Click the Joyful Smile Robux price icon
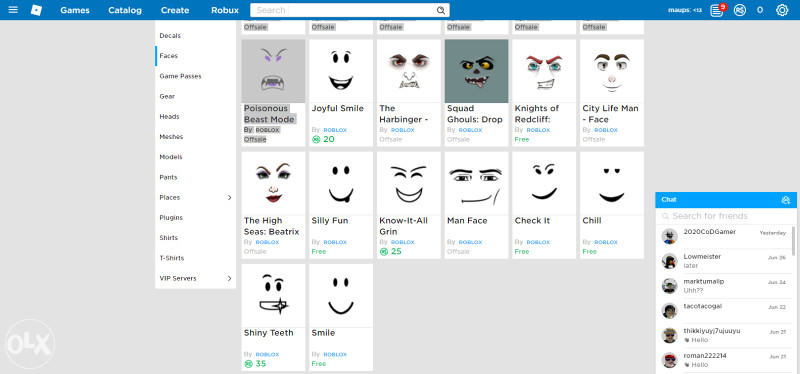800x374 pixels. [316, 139]
